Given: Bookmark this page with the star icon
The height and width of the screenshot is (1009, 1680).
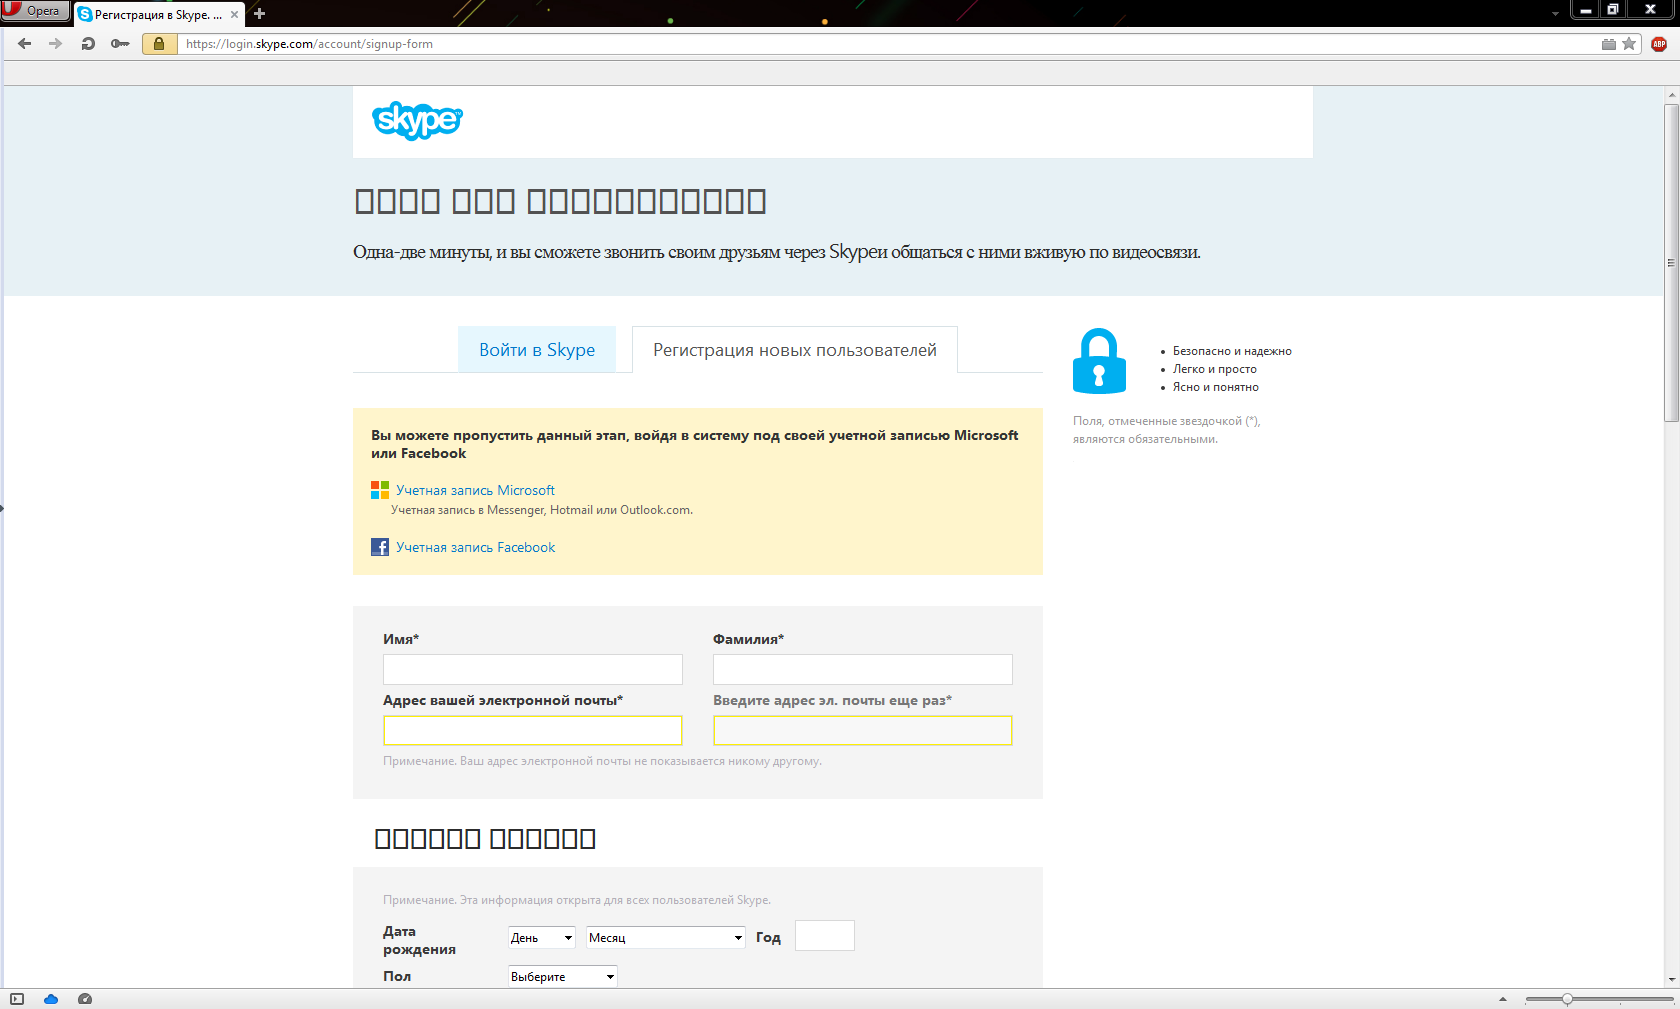Looking at the screenshot, I should point(1629,44).
